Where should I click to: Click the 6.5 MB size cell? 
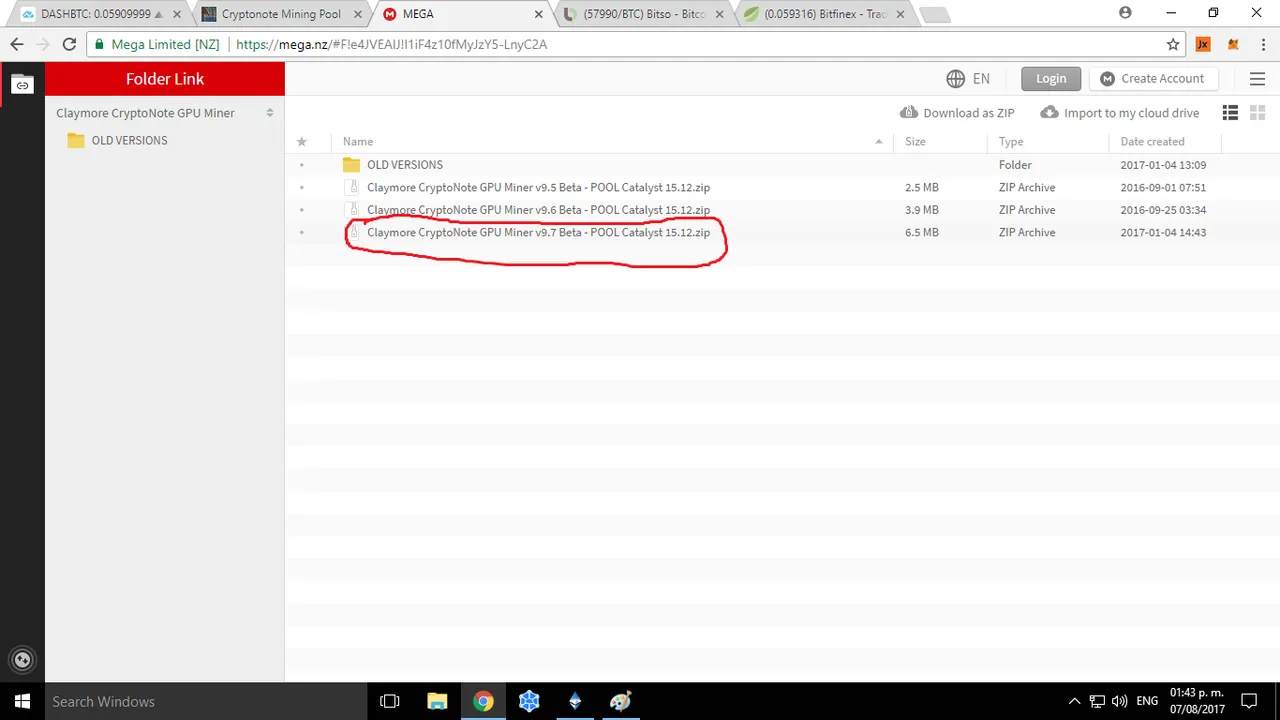(x=921, y=232)
